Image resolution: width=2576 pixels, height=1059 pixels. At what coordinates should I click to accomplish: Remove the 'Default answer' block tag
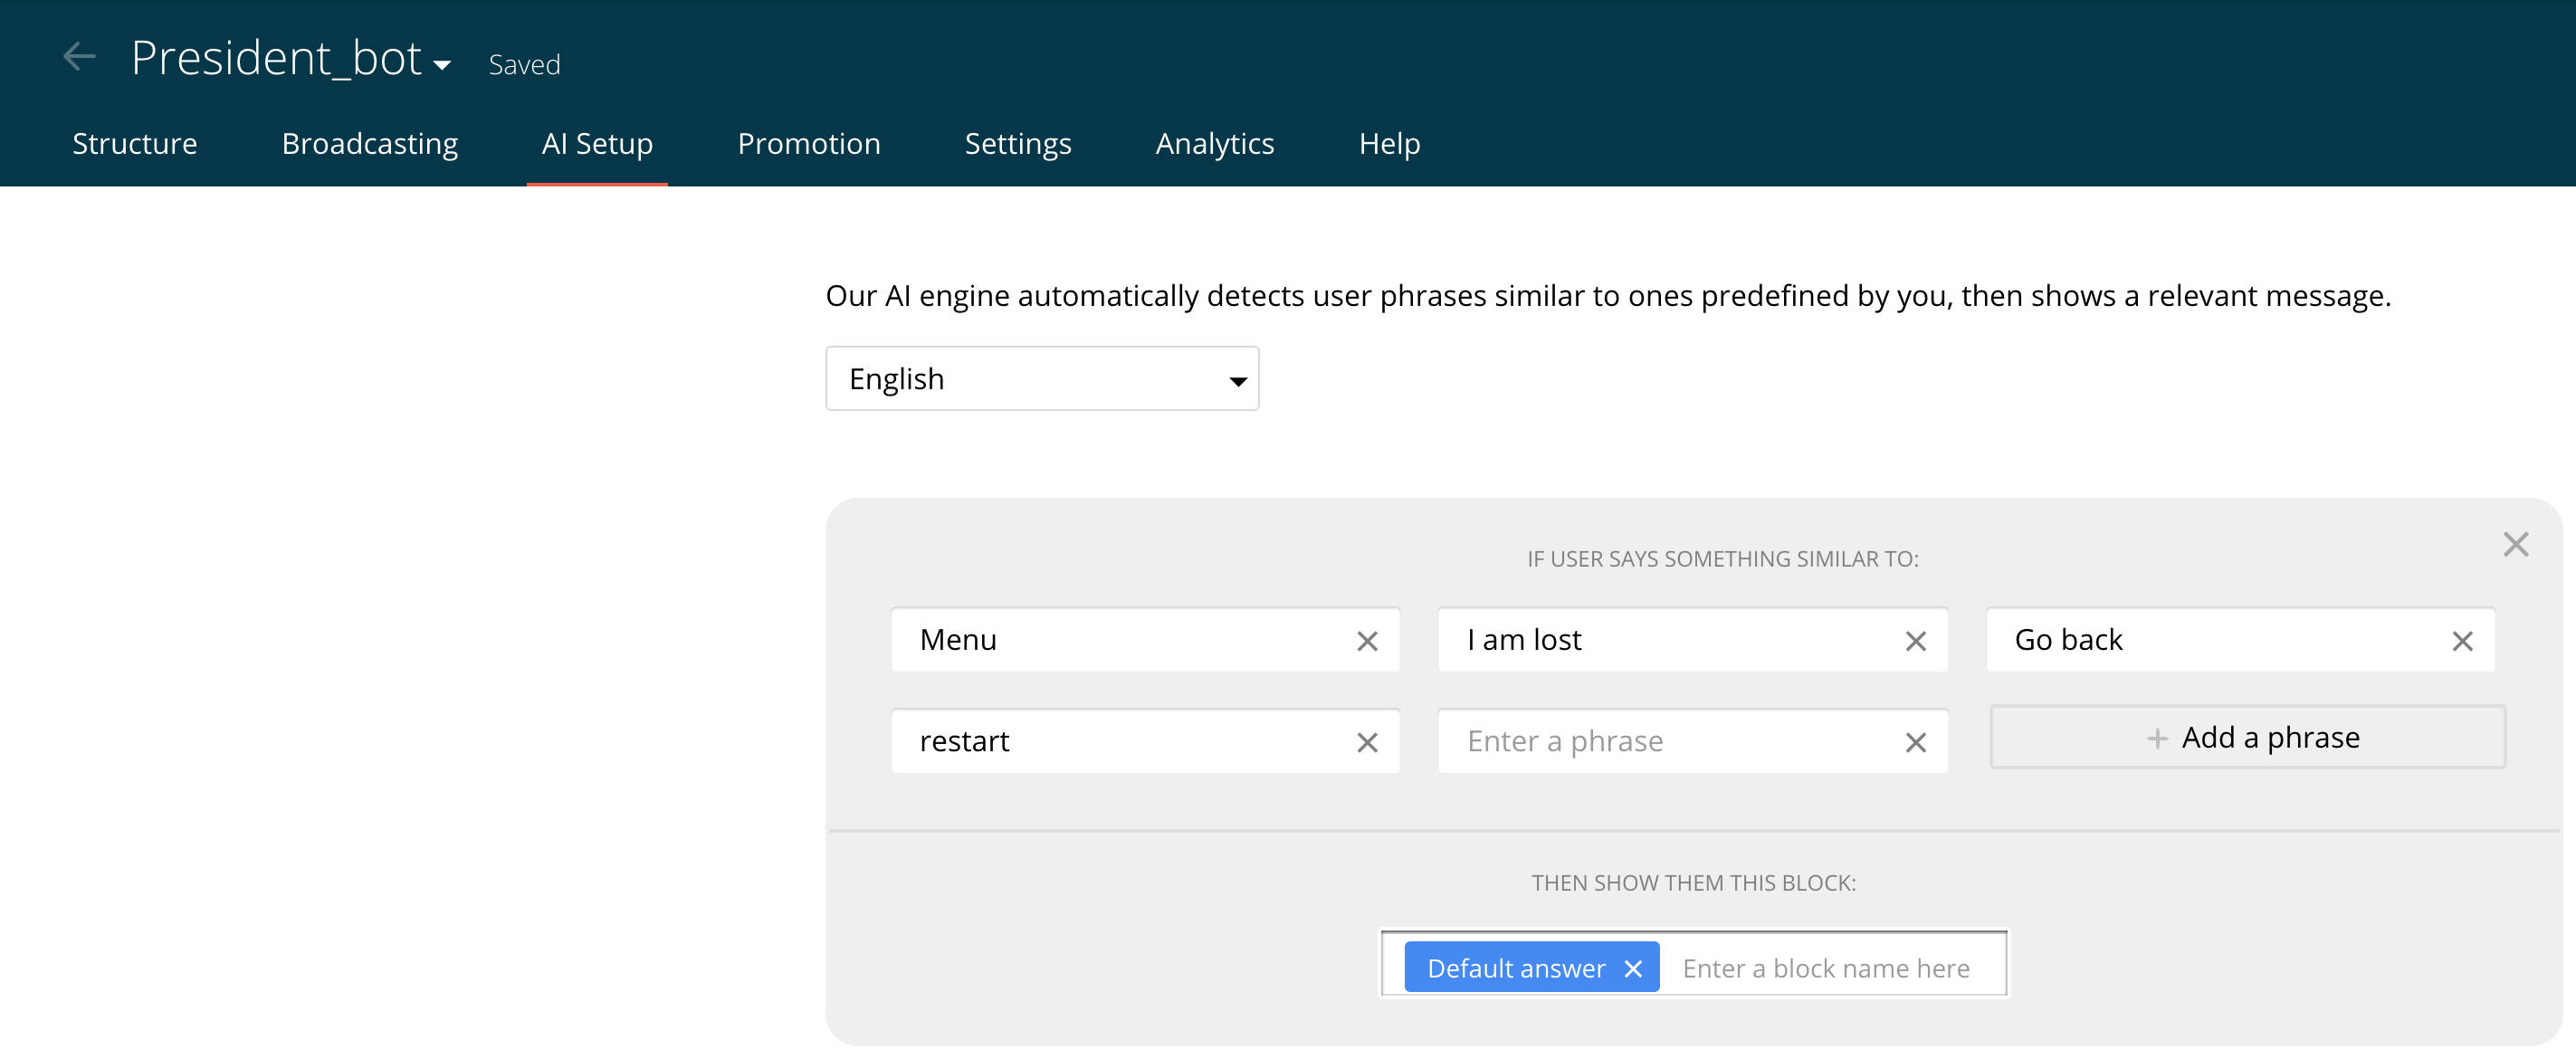click(1633, 968)
